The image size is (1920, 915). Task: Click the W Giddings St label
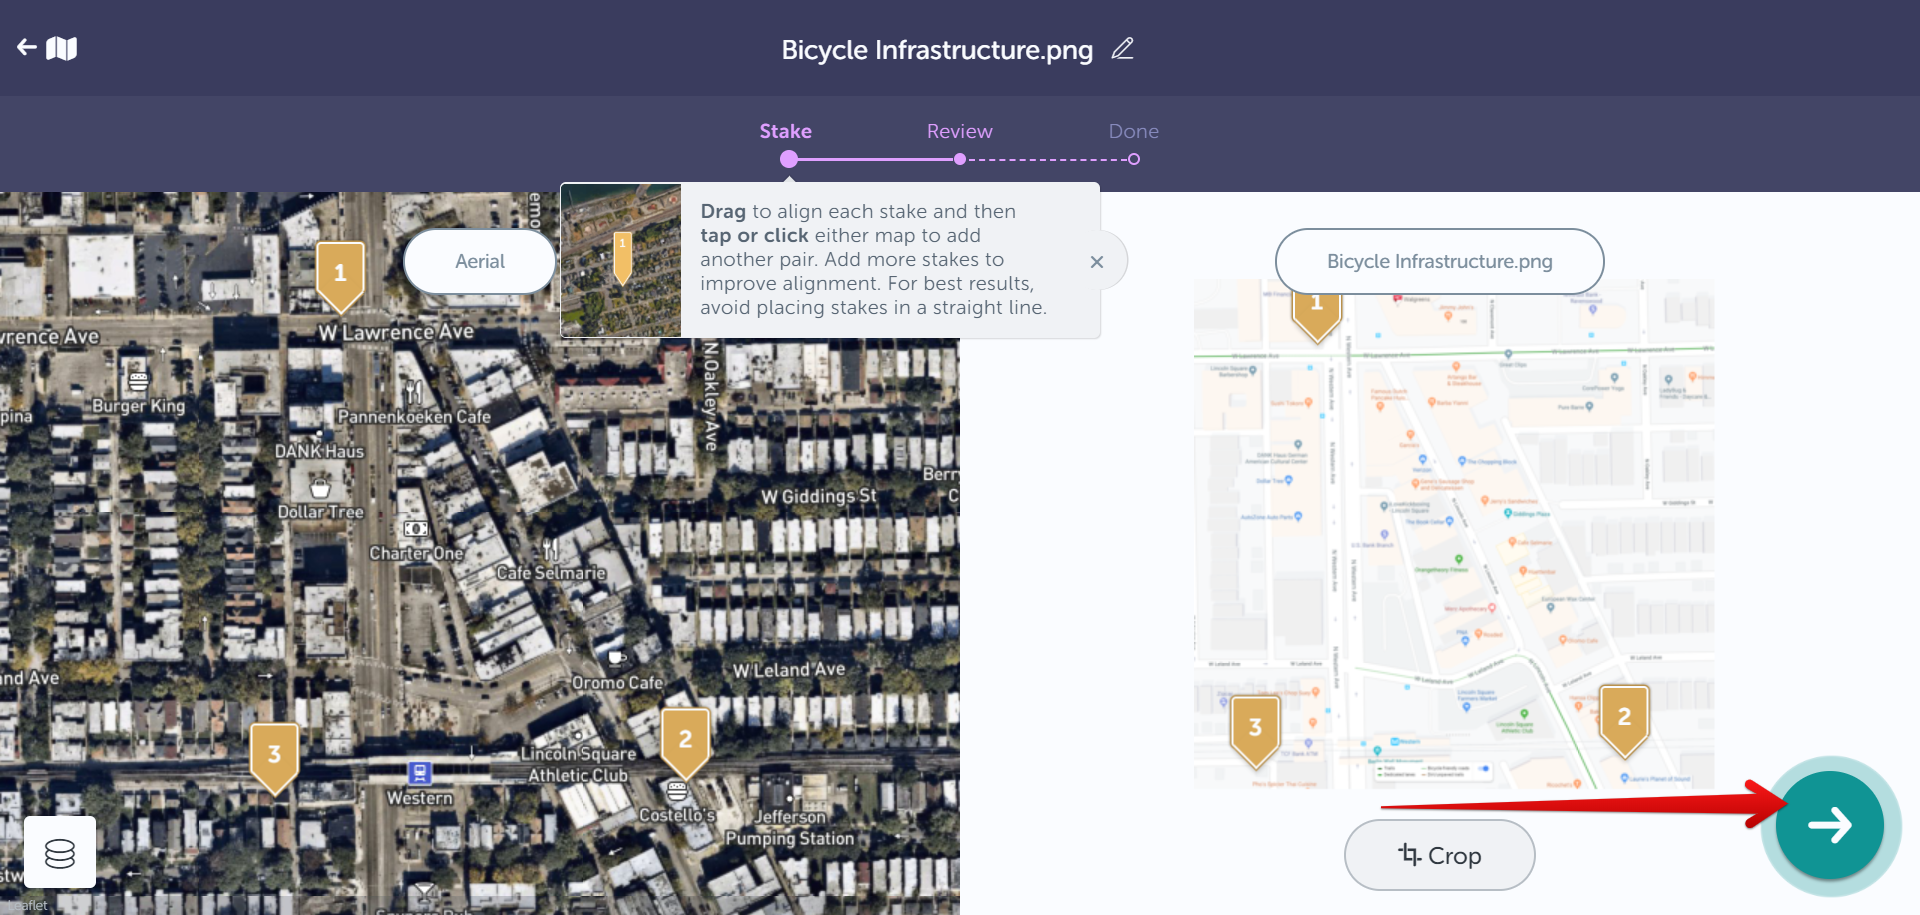coord(818,496)
